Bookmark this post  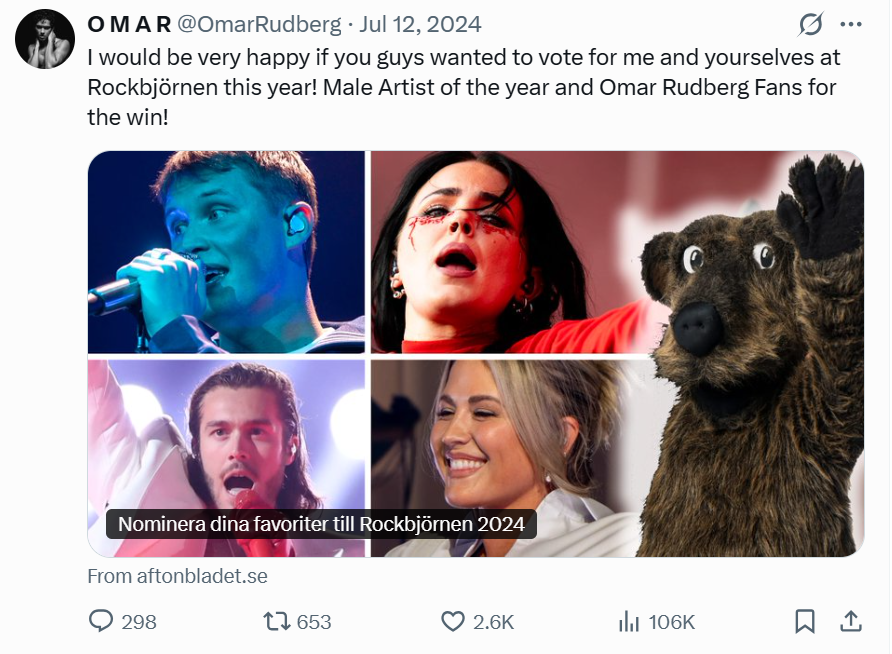[805, 621]
